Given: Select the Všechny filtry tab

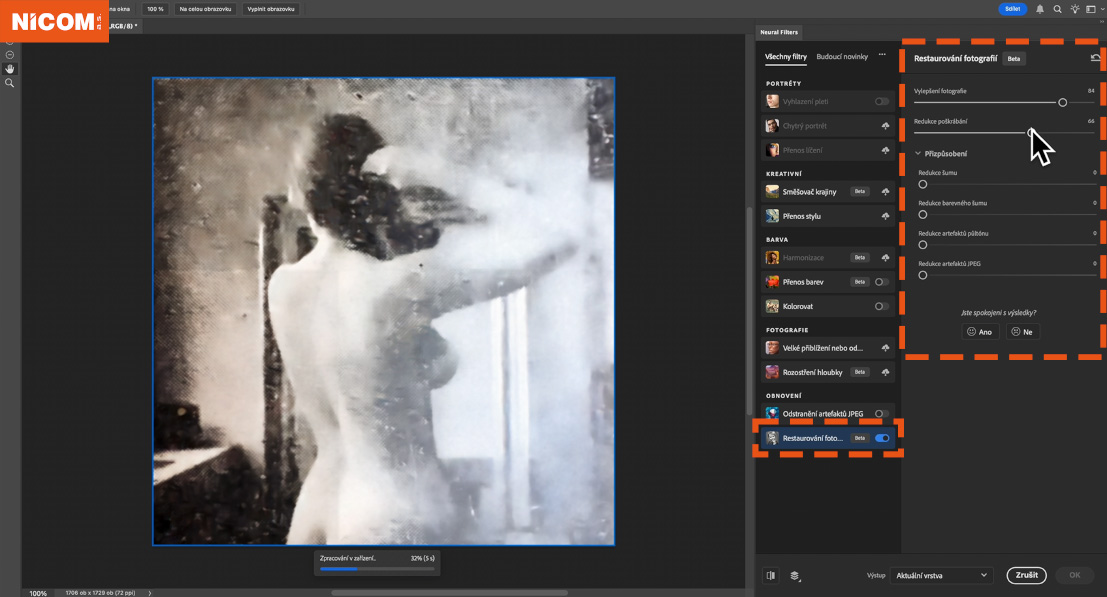Looking at the screenshot, I should point(786,57).
